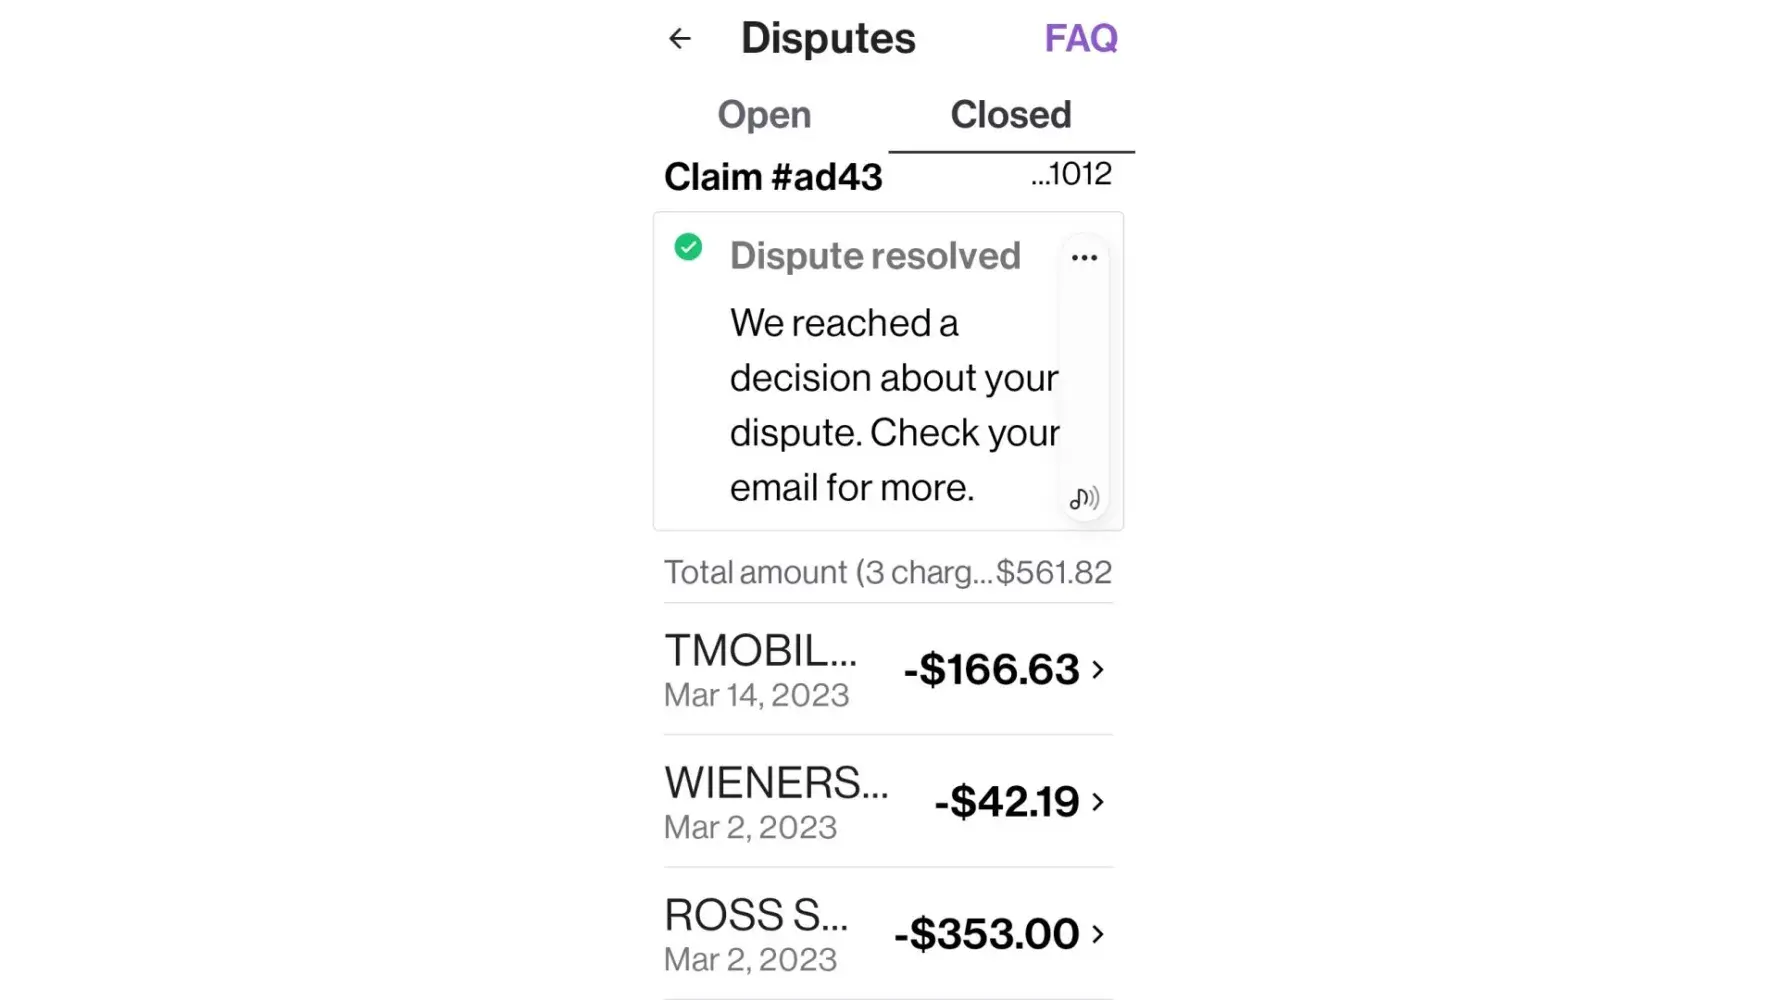Viewport: 1778px width, 1000px height.
Task: Click the account ending in 1012
Action: point(1071,174)
